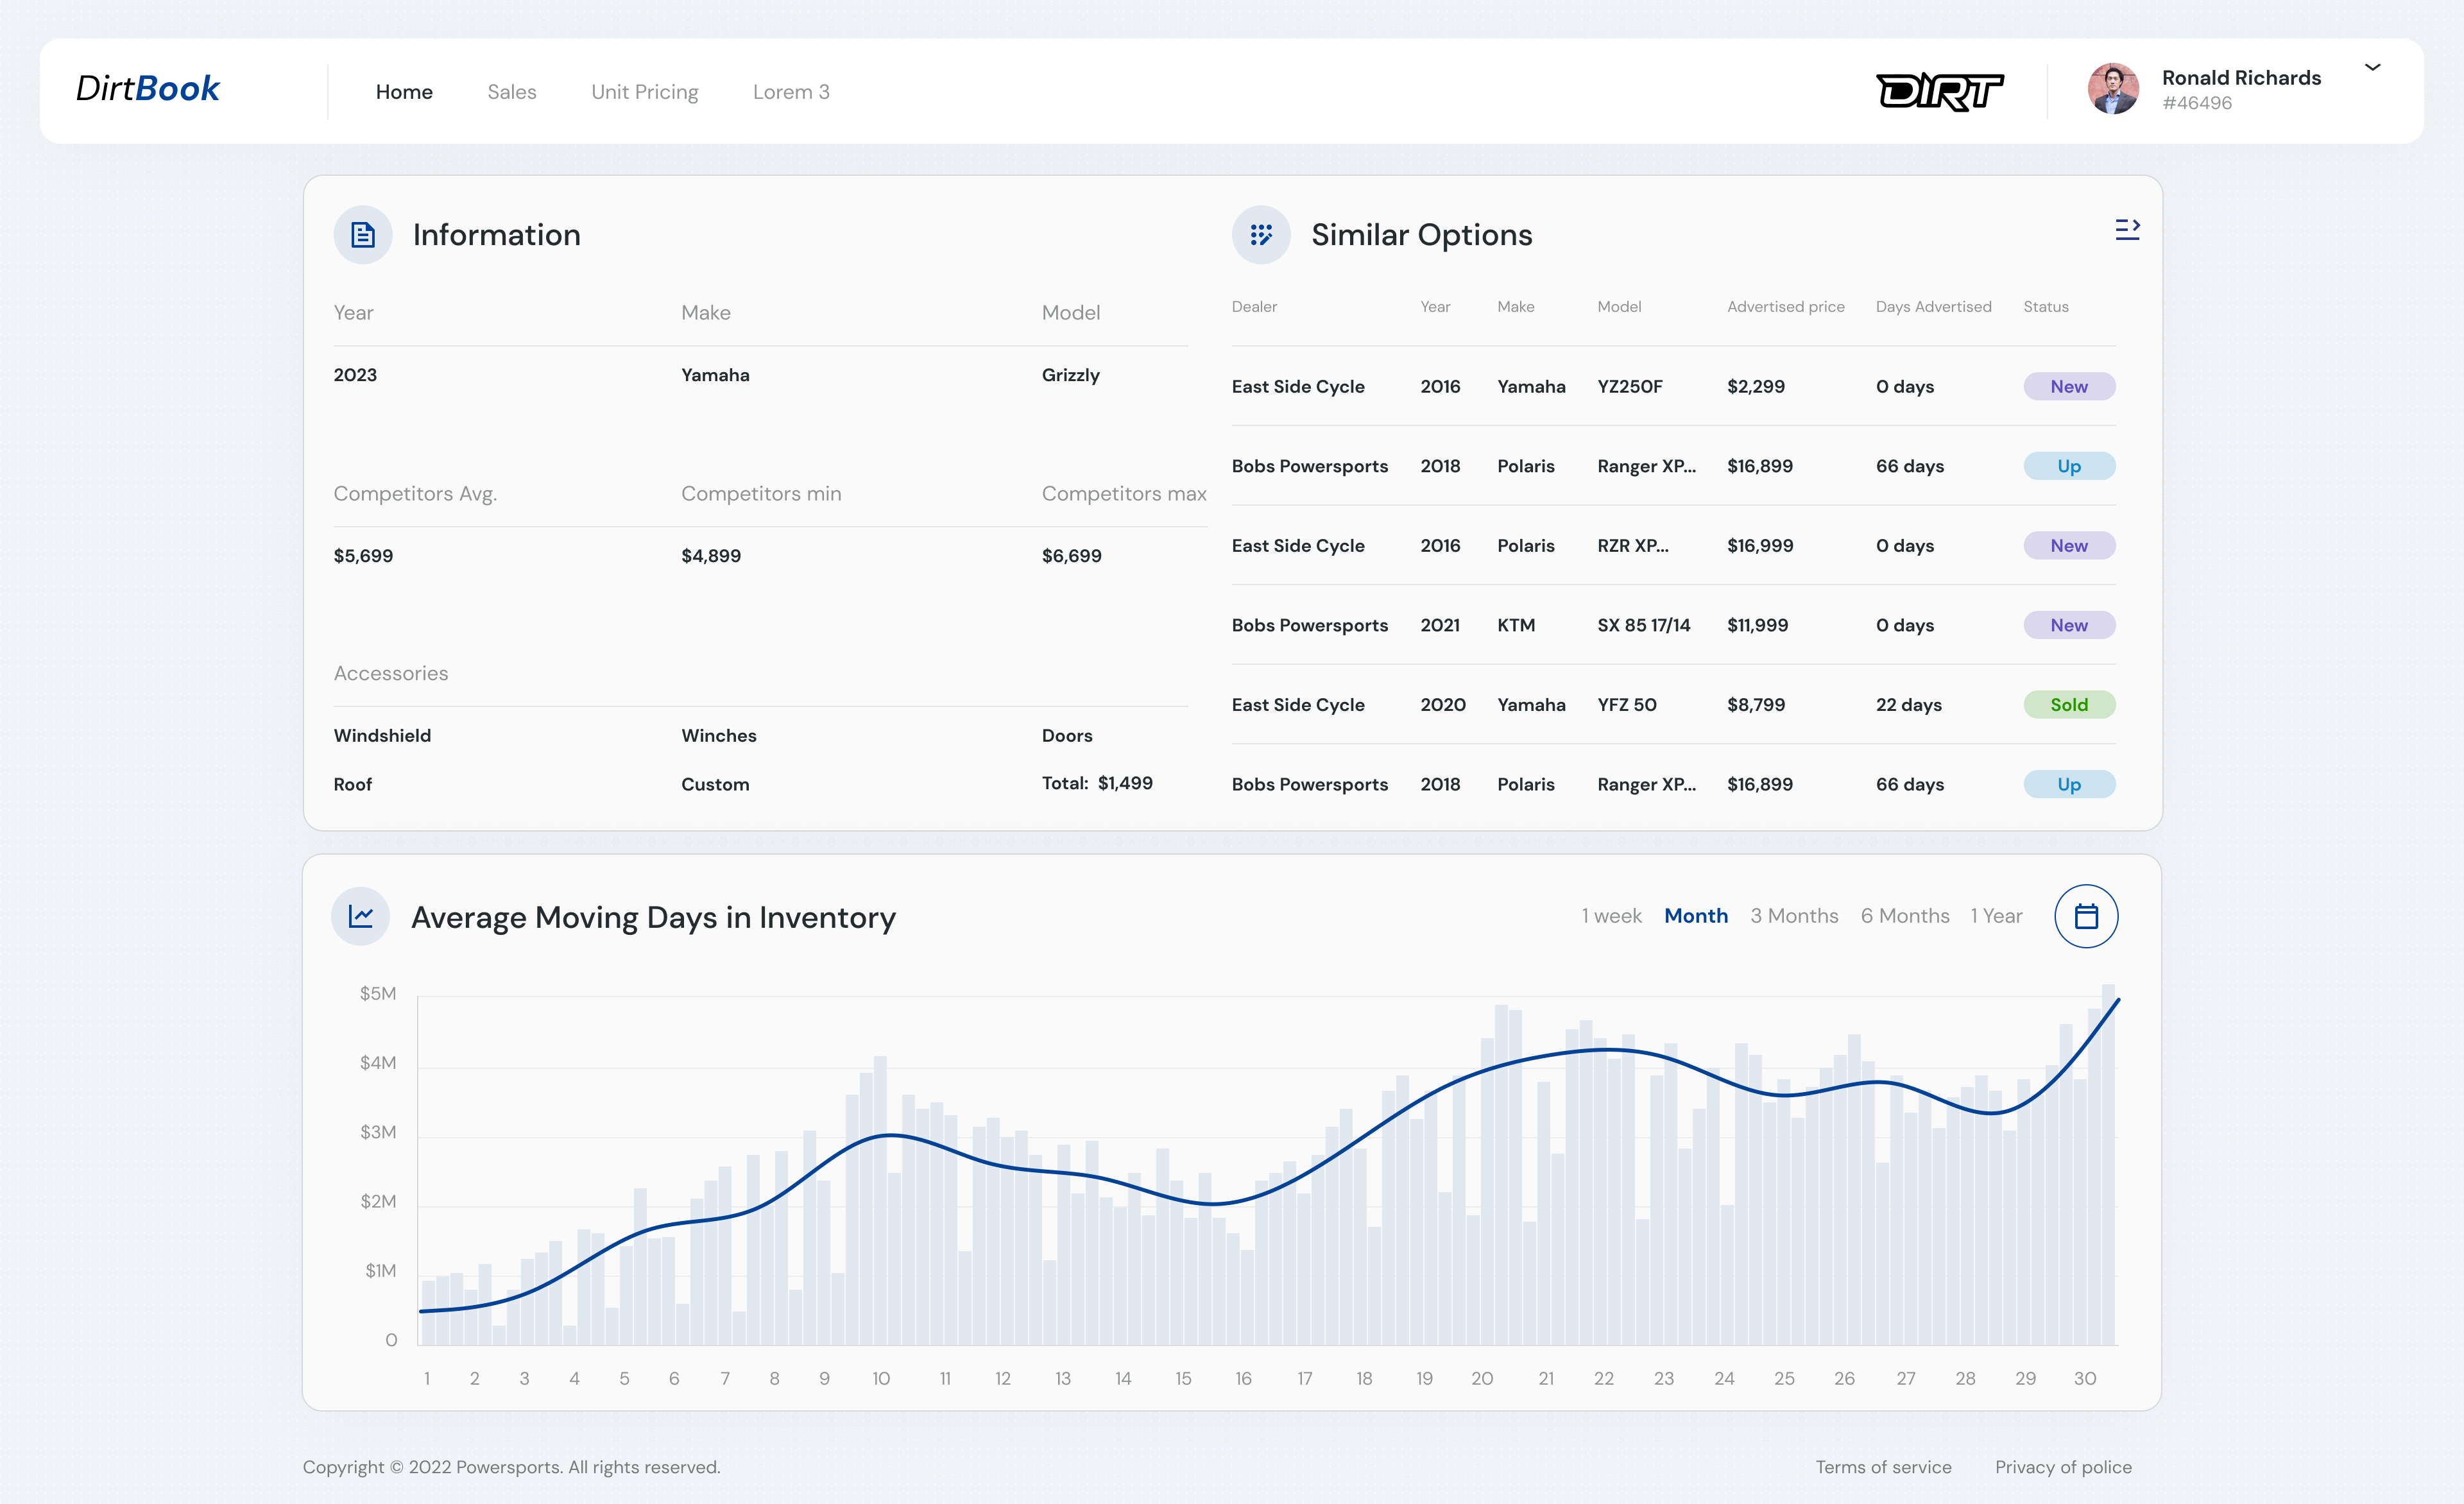The width and height of the screenshot is (2464, 1504).
Task: Select the 1 week range
Action: (x=1611, y=916)
